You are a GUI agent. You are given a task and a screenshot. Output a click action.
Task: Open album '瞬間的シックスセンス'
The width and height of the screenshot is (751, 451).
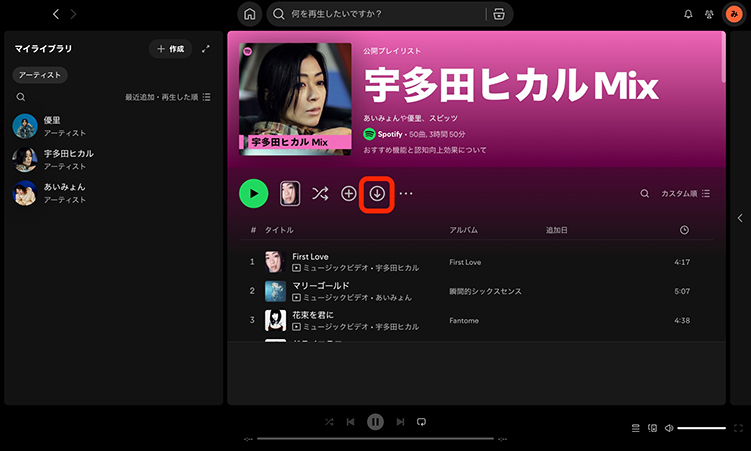485,292
